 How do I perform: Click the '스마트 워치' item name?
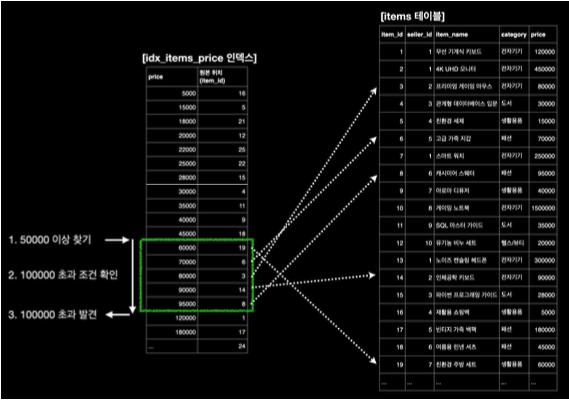(450, 156)
